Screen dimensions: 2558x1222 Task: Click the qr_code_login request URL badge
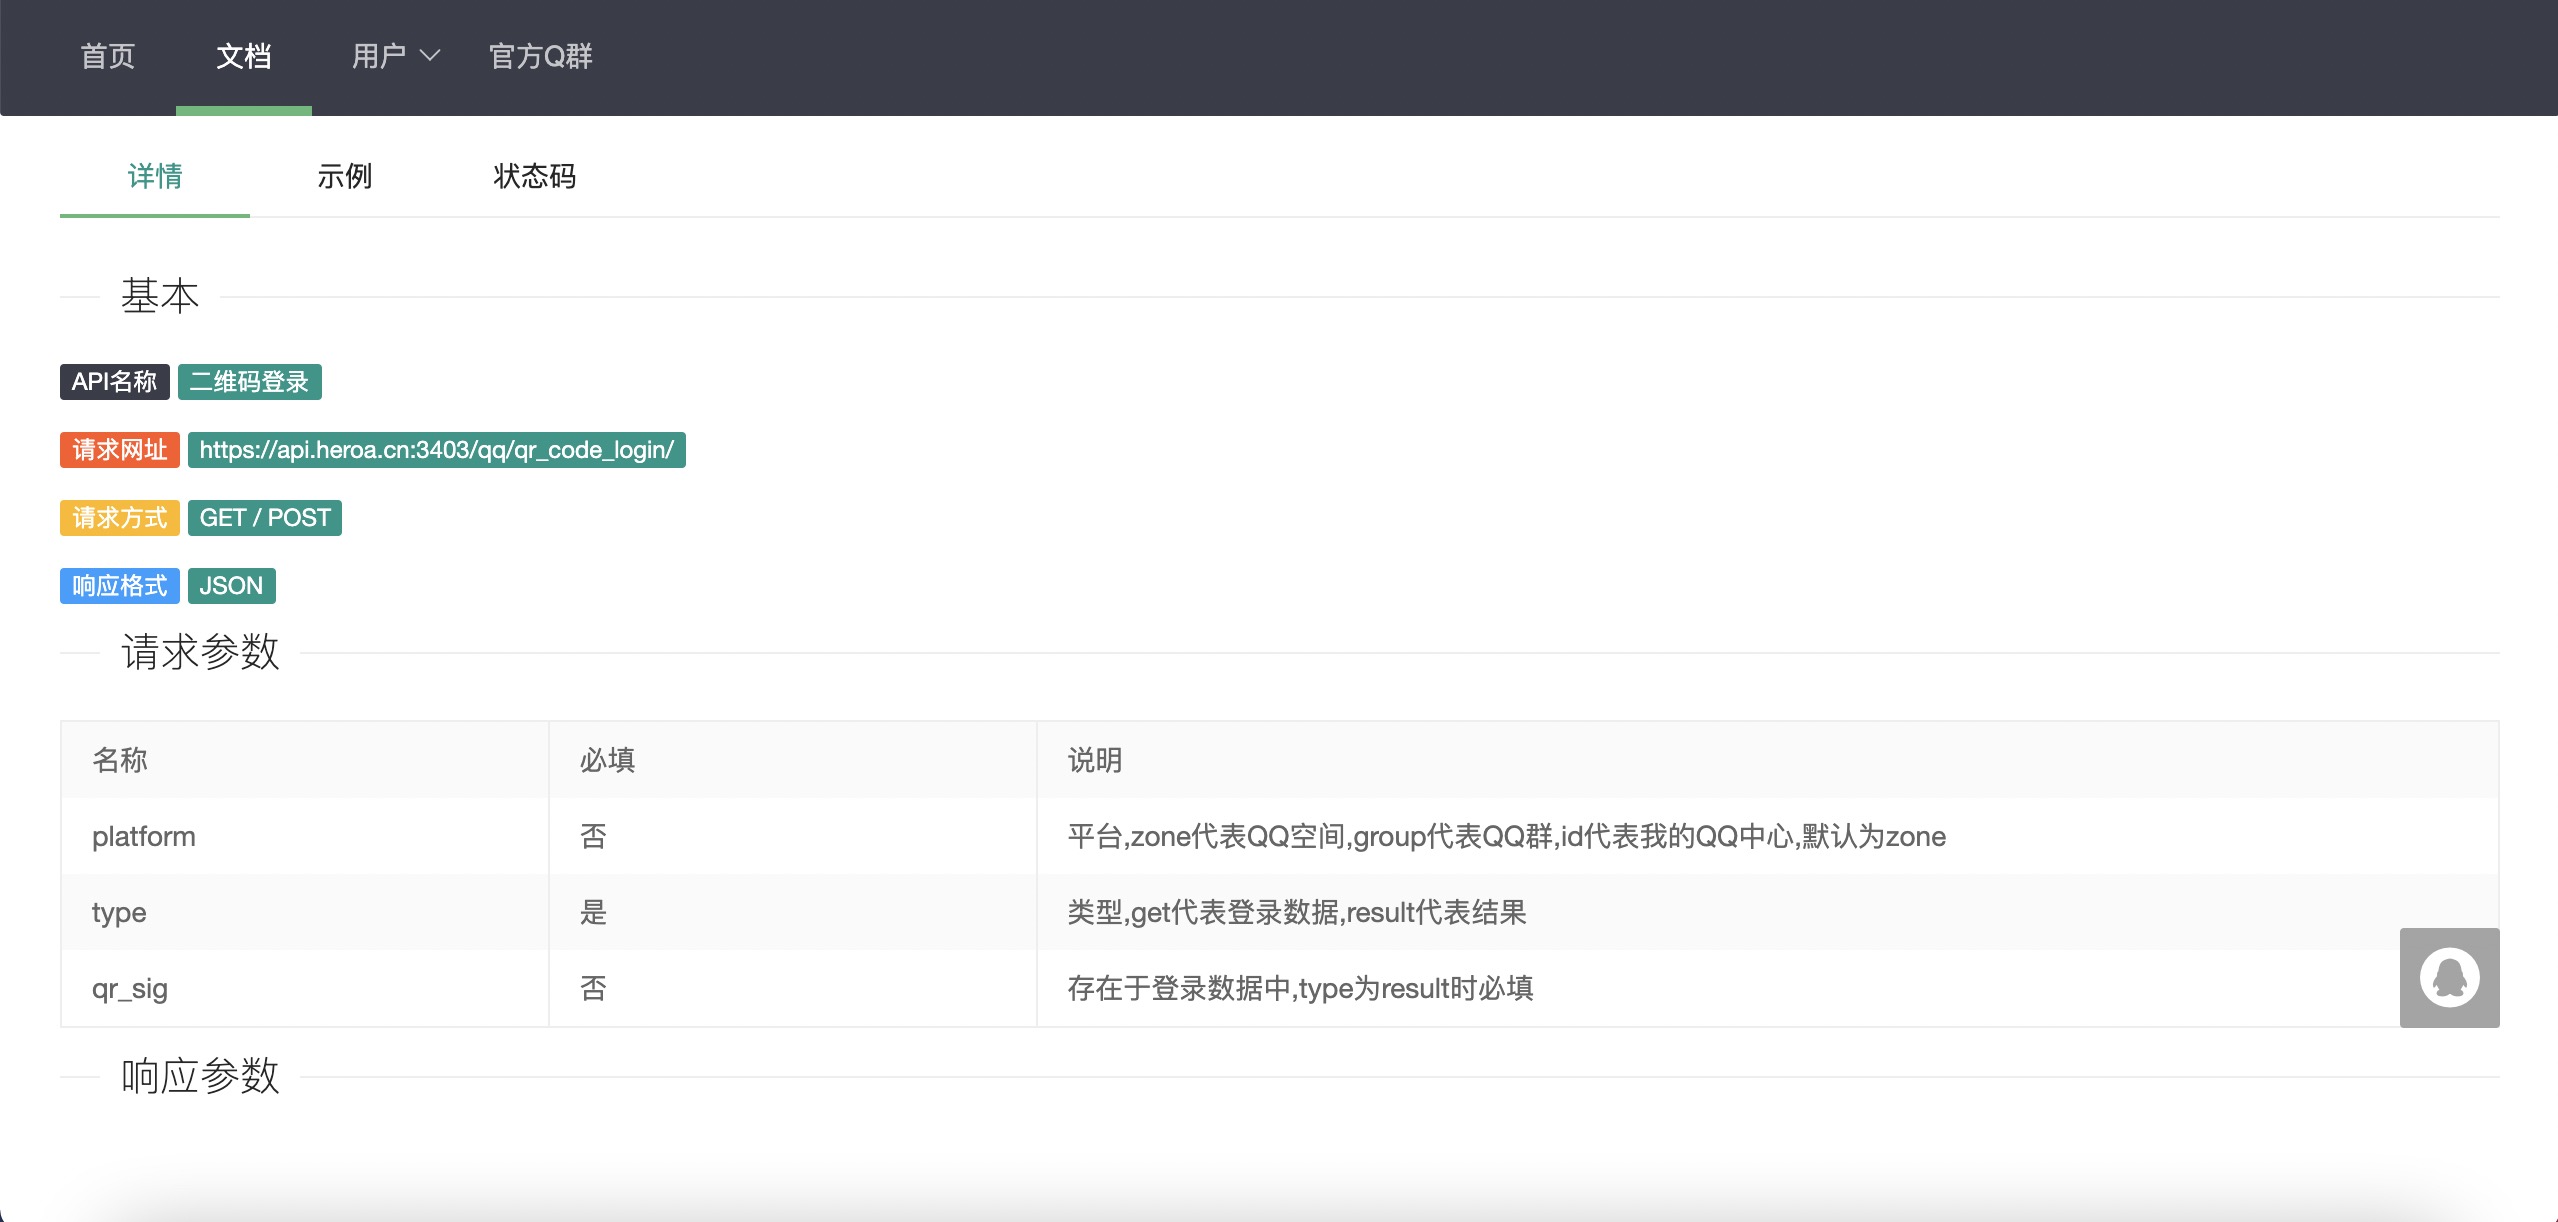click(437, 450)
